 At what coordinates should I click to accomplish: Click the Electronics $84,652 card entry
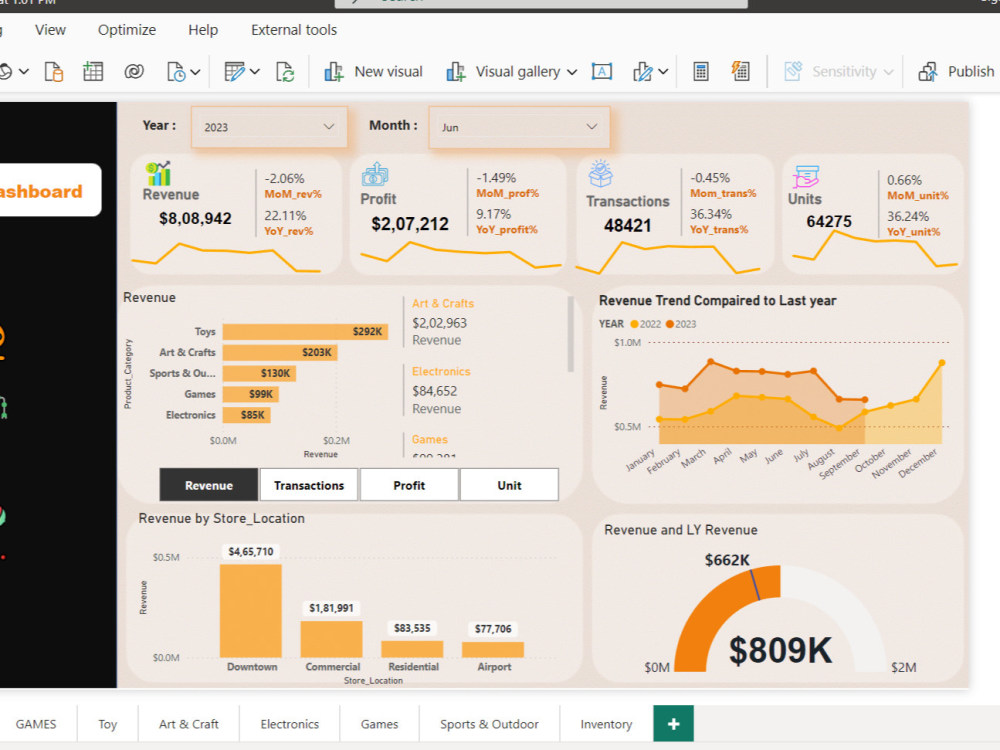441,390
